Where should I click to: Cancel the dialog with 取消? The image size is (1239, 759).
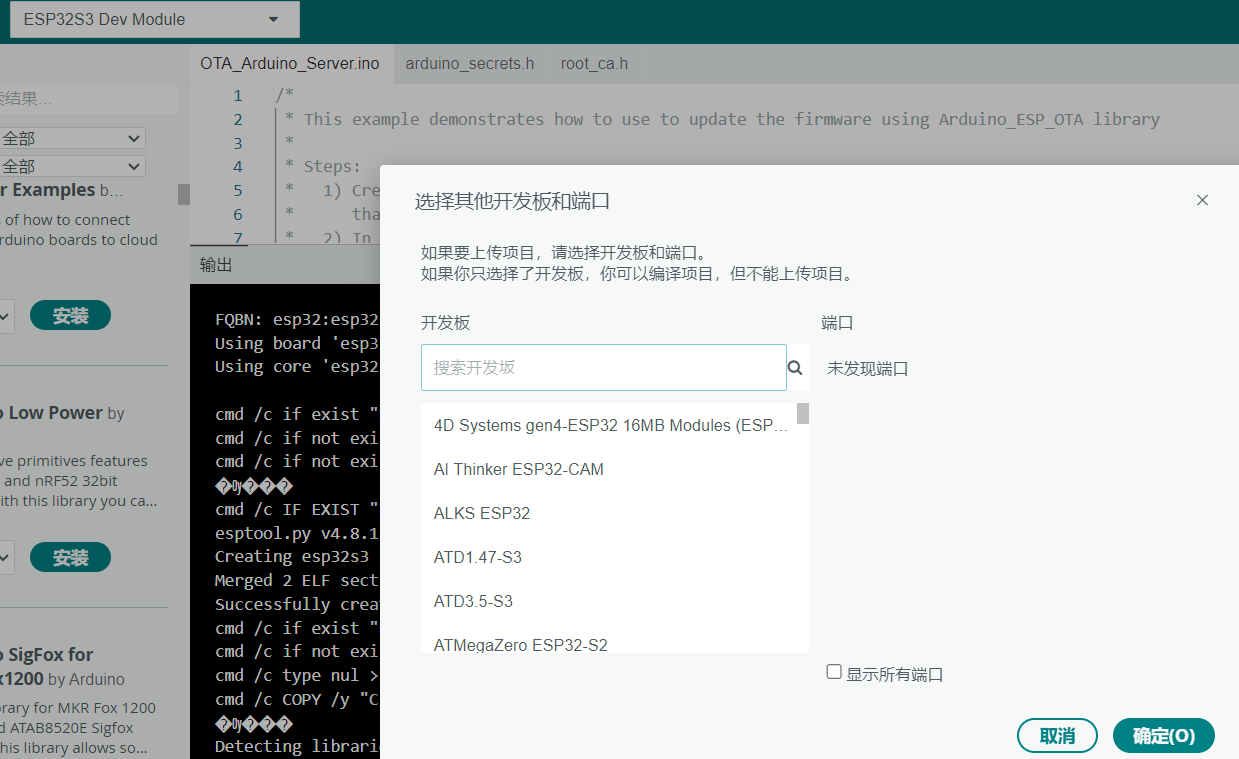1057,735
